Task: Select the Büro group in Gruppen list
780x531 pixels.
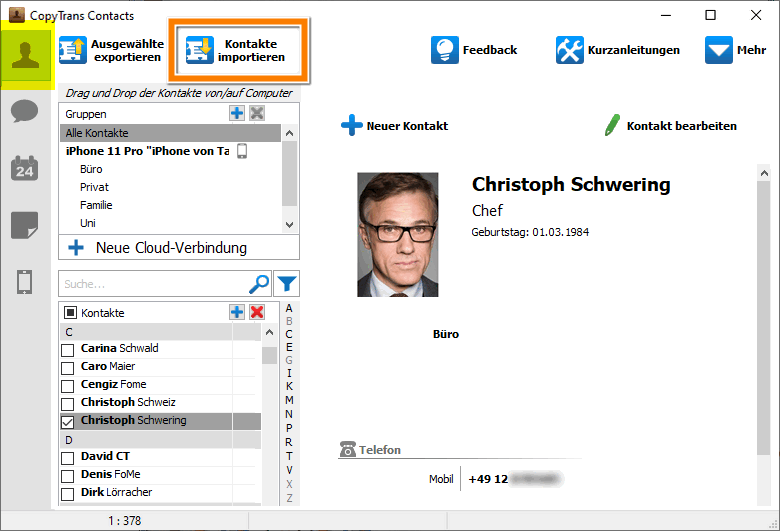Action: pyautogui.click(x=91, y=169)
